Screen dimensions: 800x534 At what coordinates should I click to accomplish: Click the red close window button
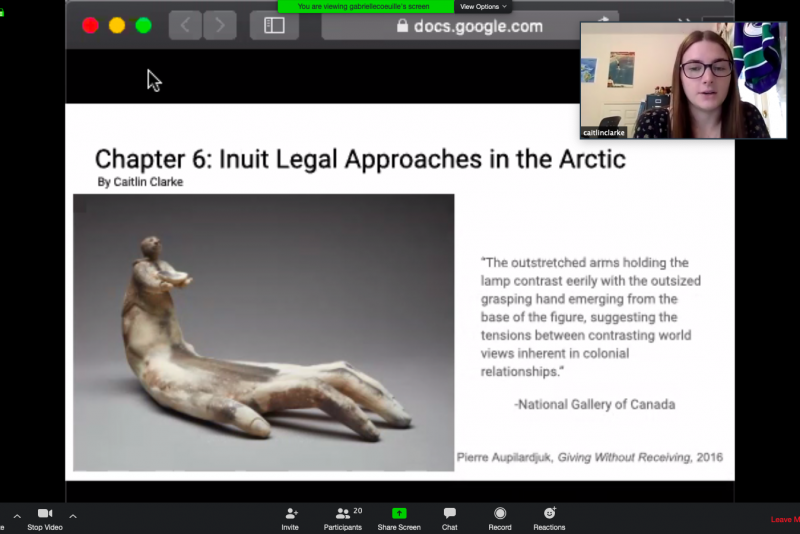pyautogui.click(x=90, y=26)
